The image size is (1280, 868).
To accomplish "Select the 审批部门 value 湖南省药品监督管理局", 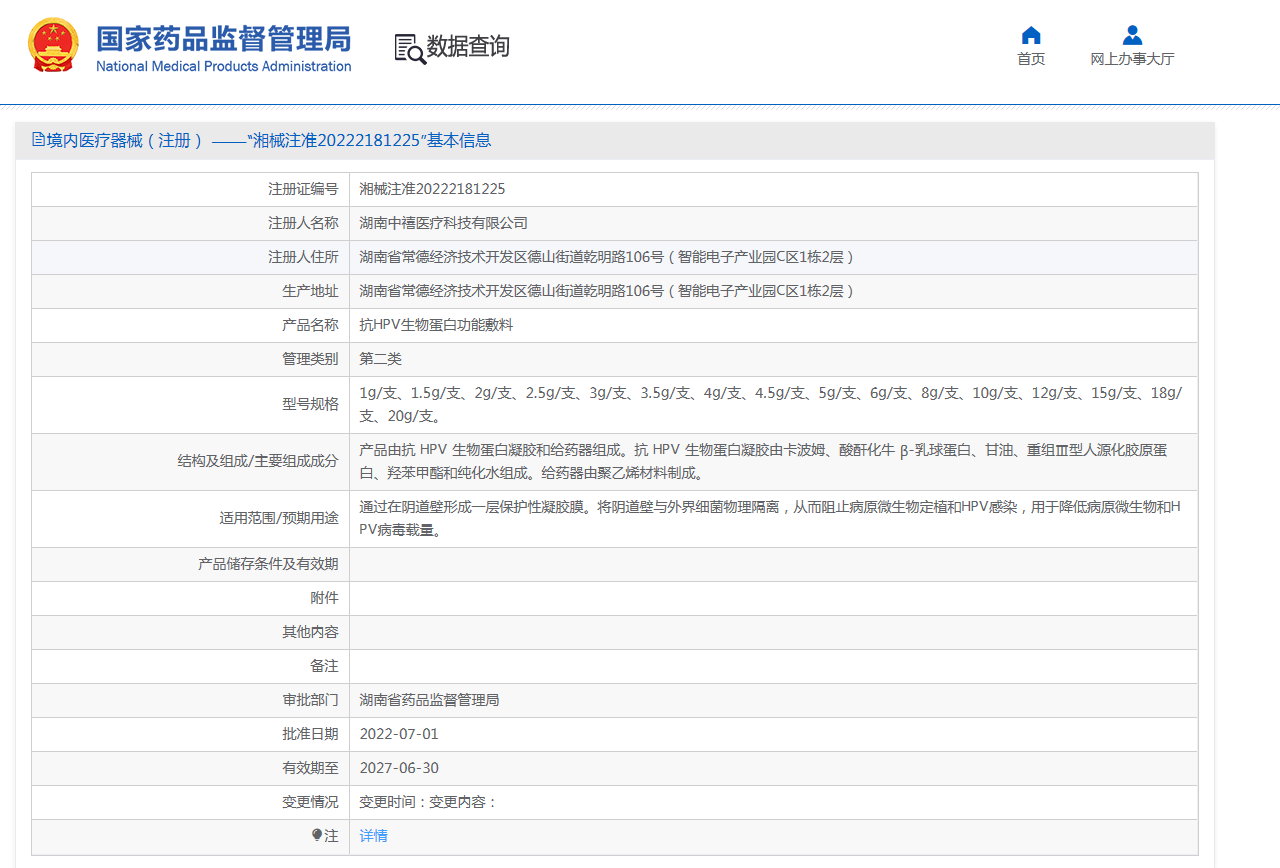I will [x=432, y=699].
